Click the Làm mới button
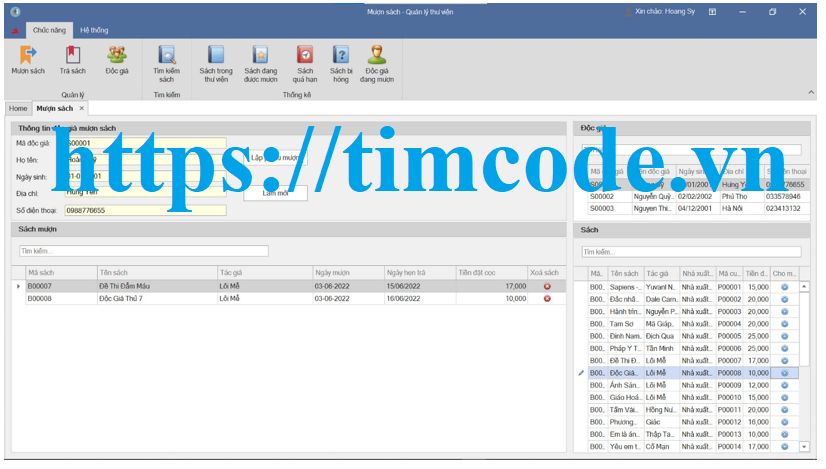Viewport: 826px width, 469px height. click(276, 193)
